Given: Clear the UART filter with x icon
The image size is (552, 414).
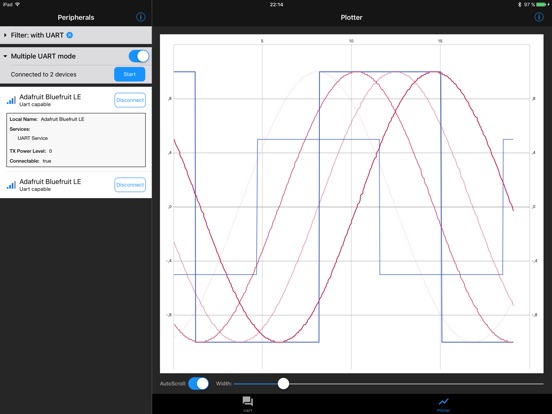Looking at the screenshot, I should [70, 35].
